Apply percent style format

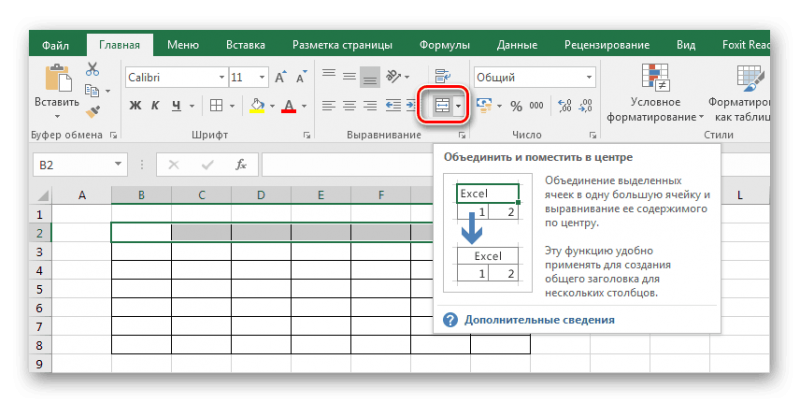(x=516, y=106)
